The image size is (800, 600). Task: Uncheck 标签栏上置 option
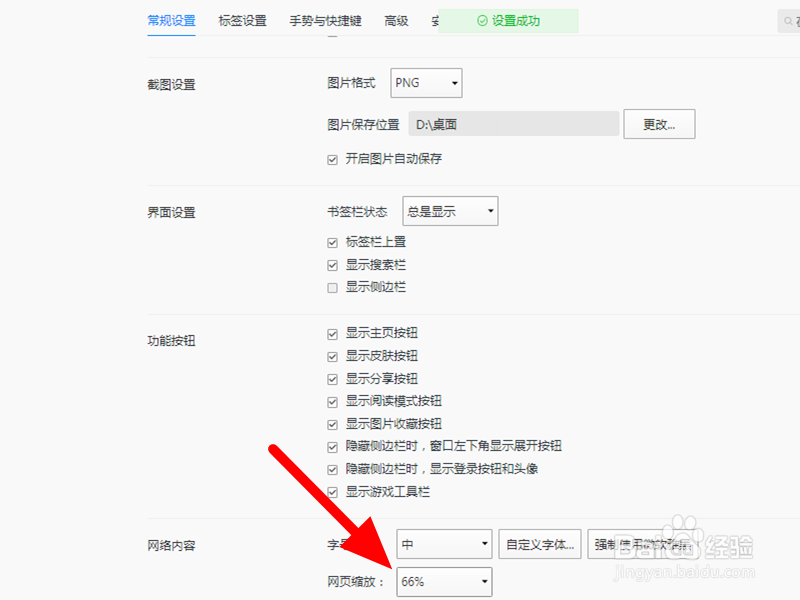click(332, 242)
